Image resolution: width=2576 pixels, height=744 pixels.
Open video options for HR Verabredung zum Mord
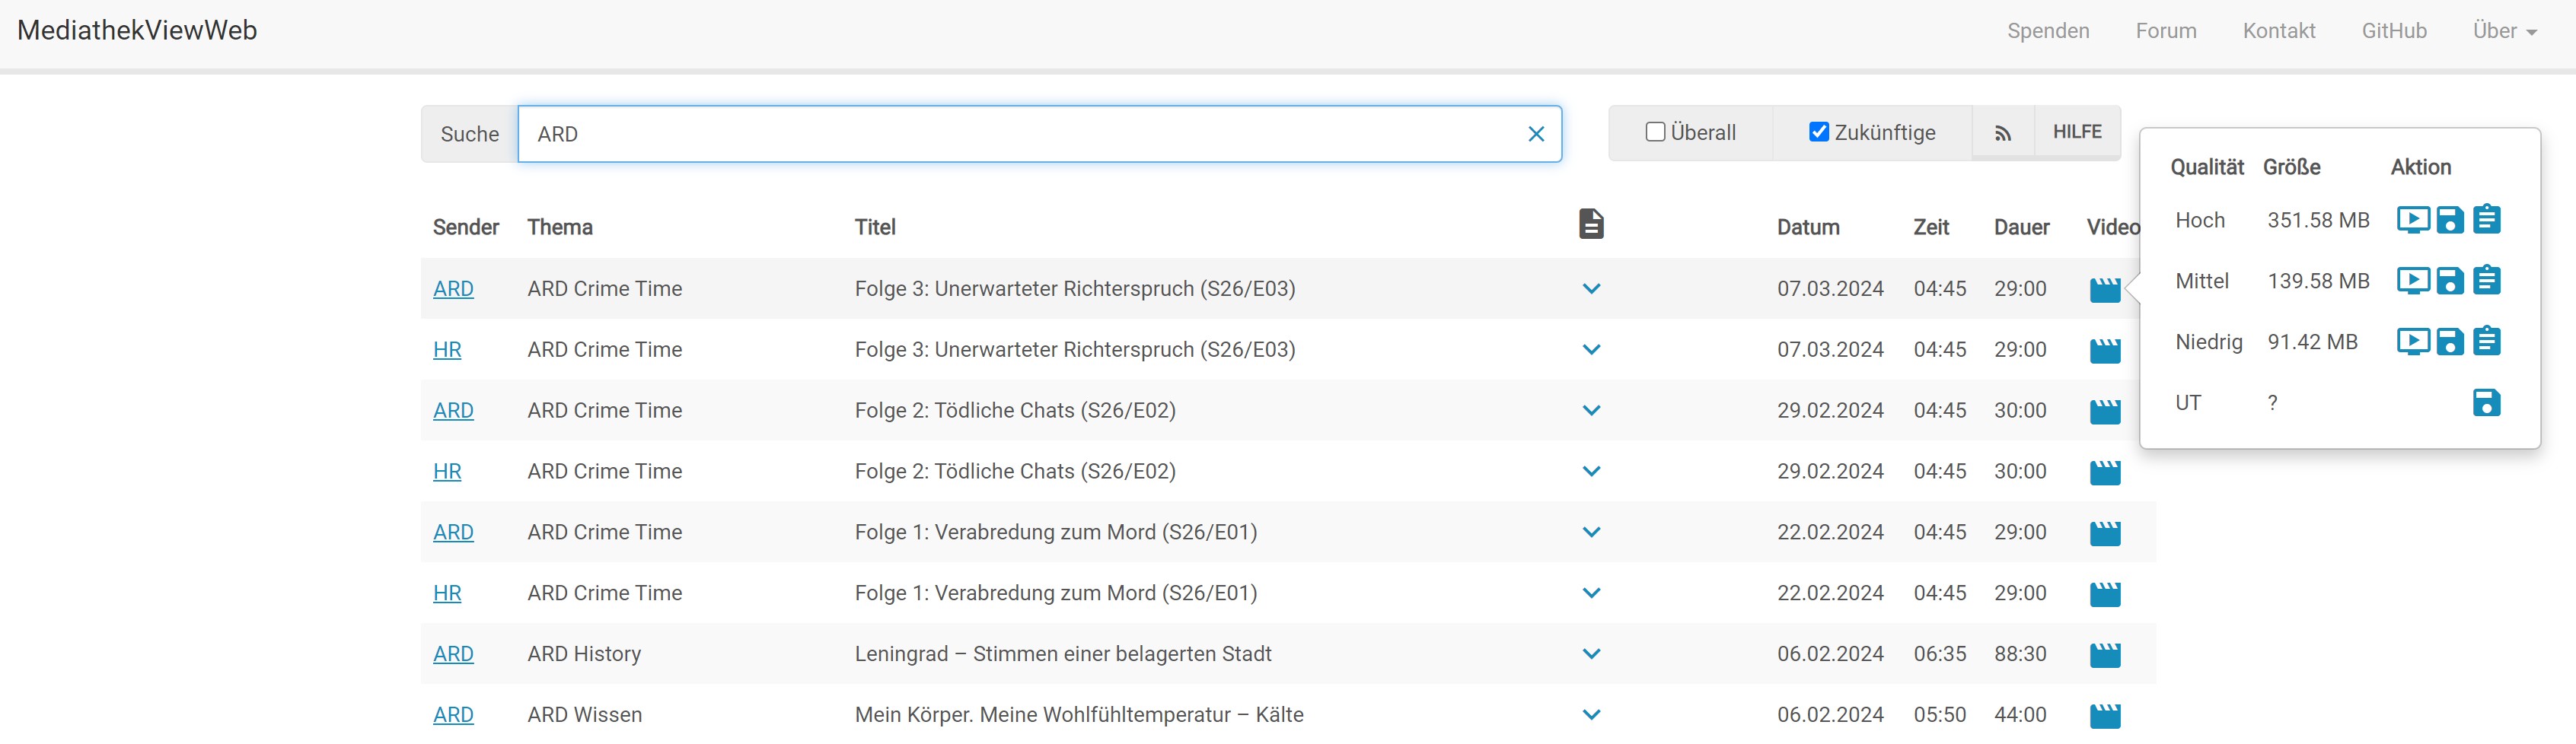pyautogui.click(x=2105, y=595)
